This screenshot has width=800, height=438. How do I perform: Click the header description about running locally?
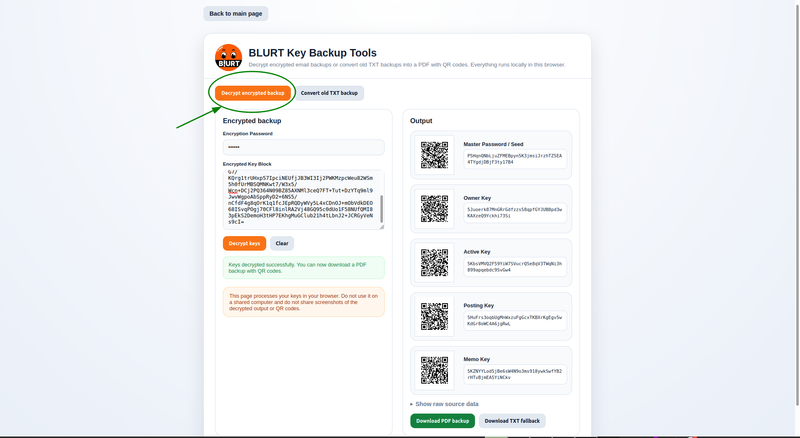[x=407, y=65]
